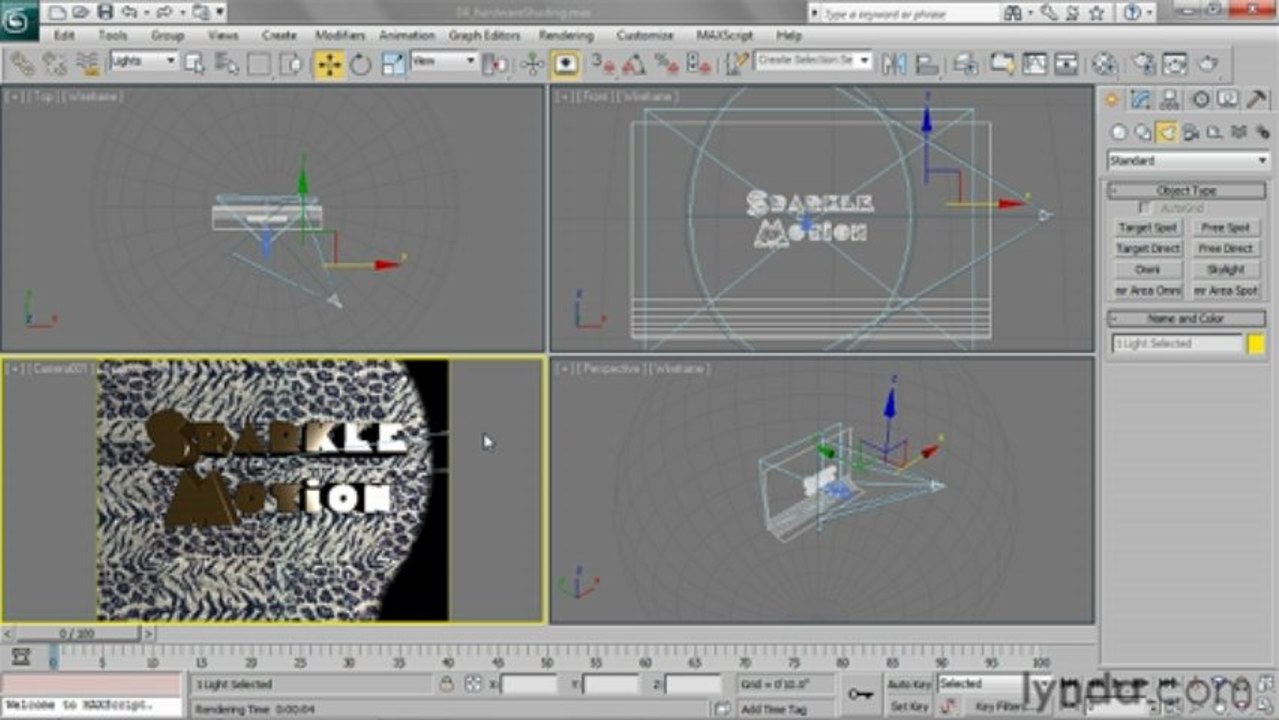Viewport: 1279px width, 720px height.
Task: Click the Use Pivot Point Center icon
Action: pos(495,63)
